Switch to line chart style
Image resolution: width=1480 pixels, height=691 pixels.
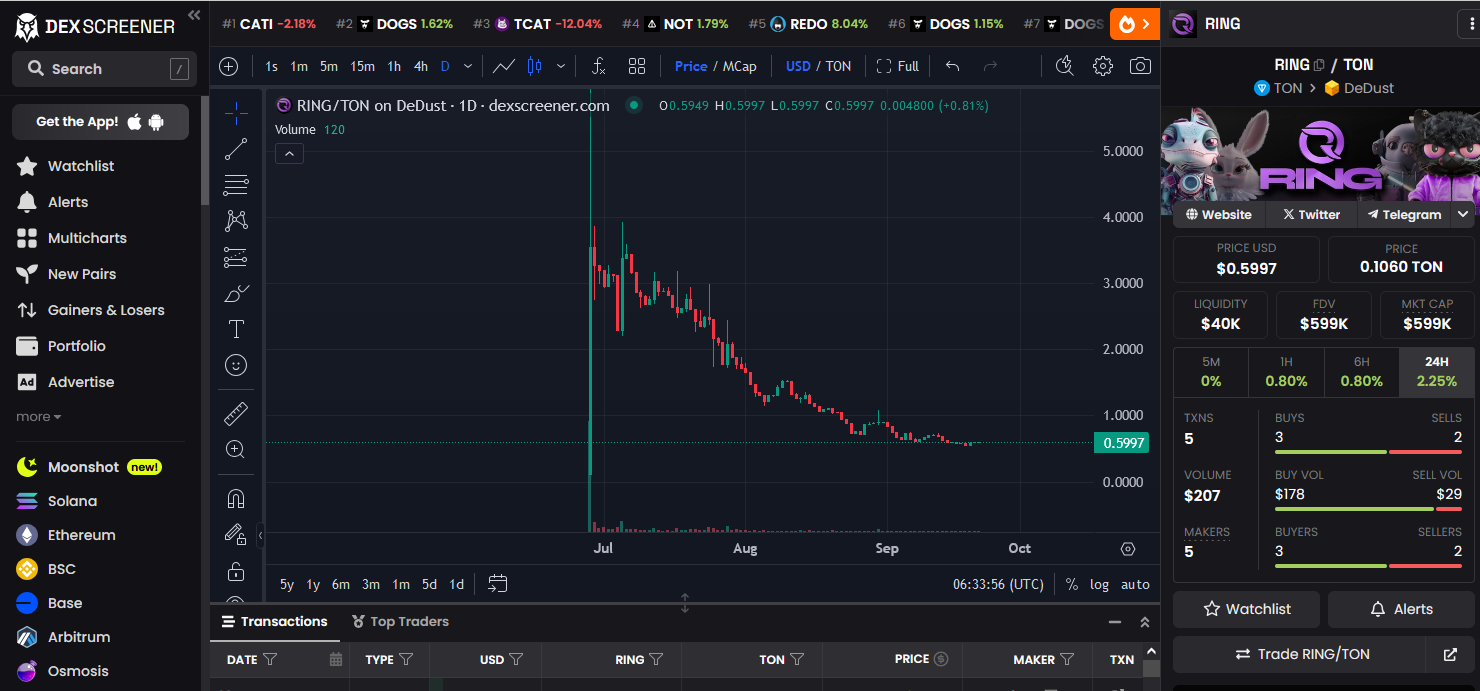pos(505,66)
